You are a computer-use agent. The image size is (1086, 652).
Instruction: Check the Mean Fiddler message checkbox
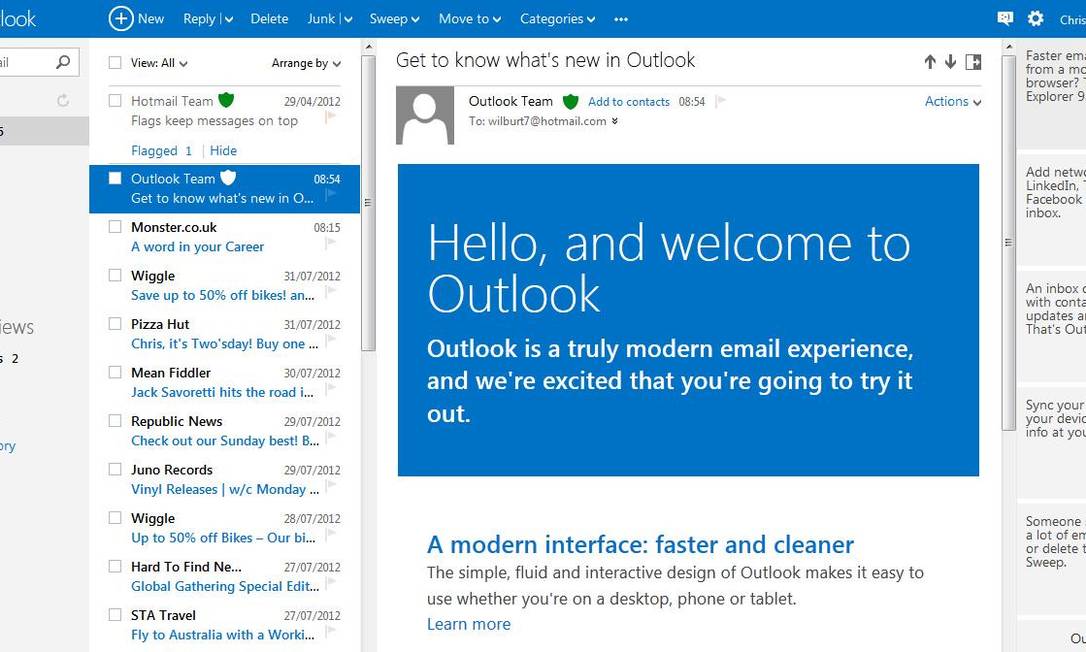(x=115, y=372)
